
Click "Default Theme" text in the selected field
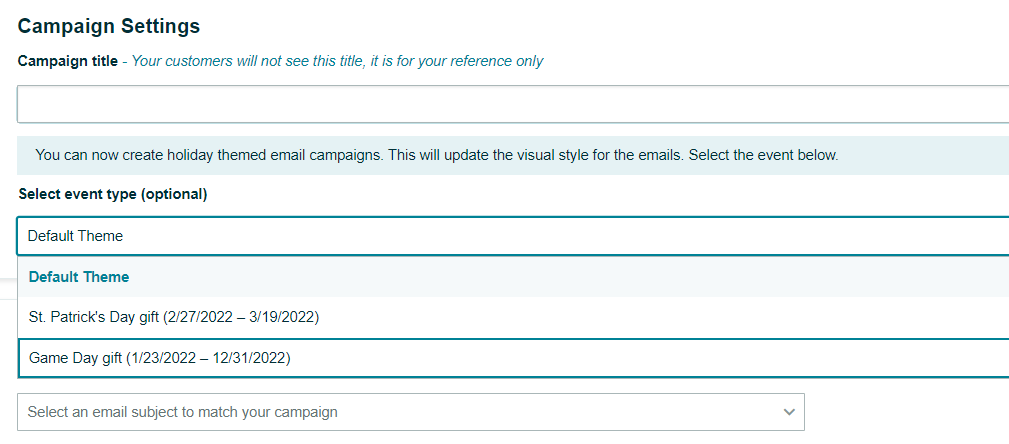click(x=75, y=236)
